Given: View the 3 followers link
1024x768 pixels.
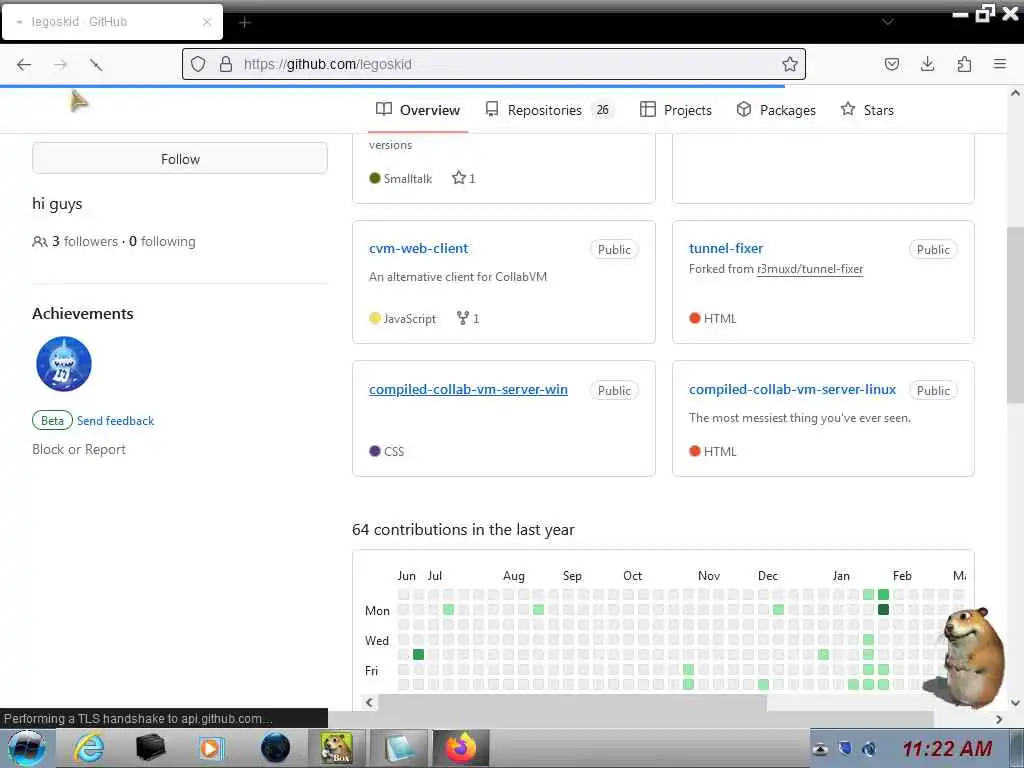Looking at the screenshot, I should click(85, 242).
